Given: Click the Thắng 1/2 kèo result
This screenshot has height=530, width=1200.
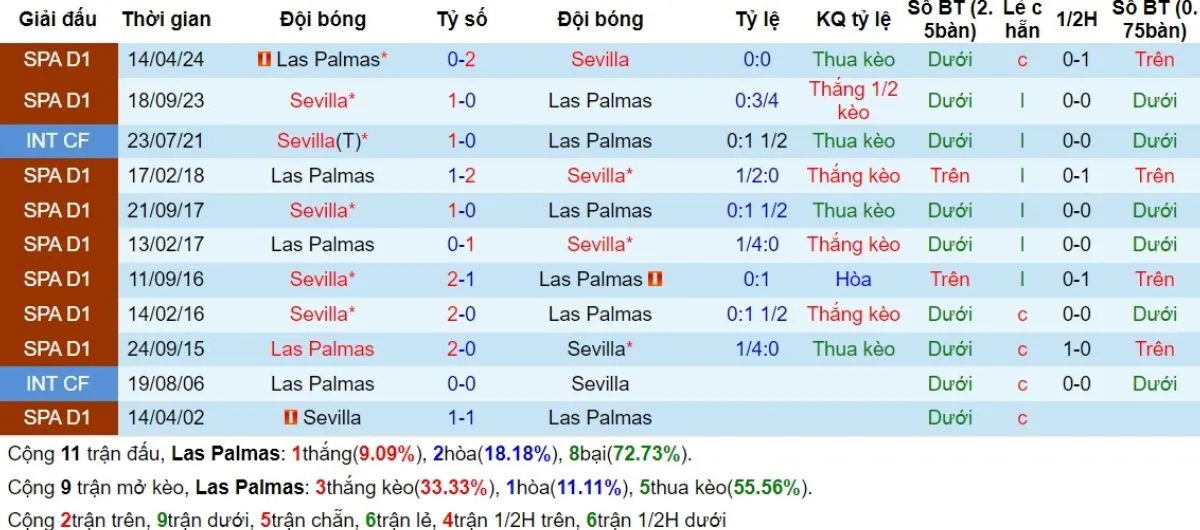Looking at the screenshot, I should [x=853, y=100].
